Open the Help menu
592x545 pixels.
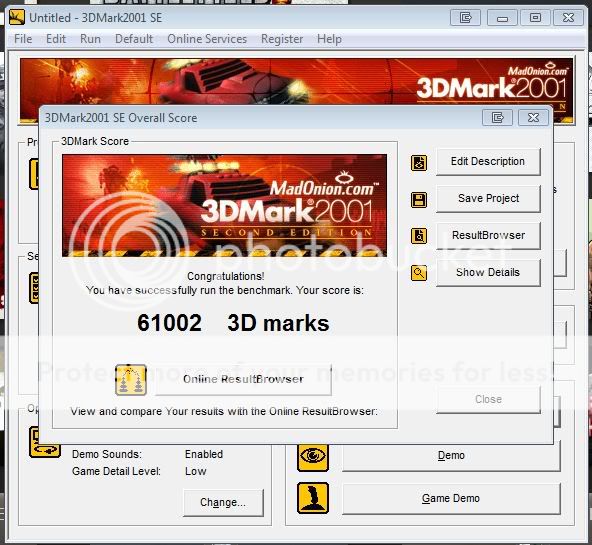329,39
